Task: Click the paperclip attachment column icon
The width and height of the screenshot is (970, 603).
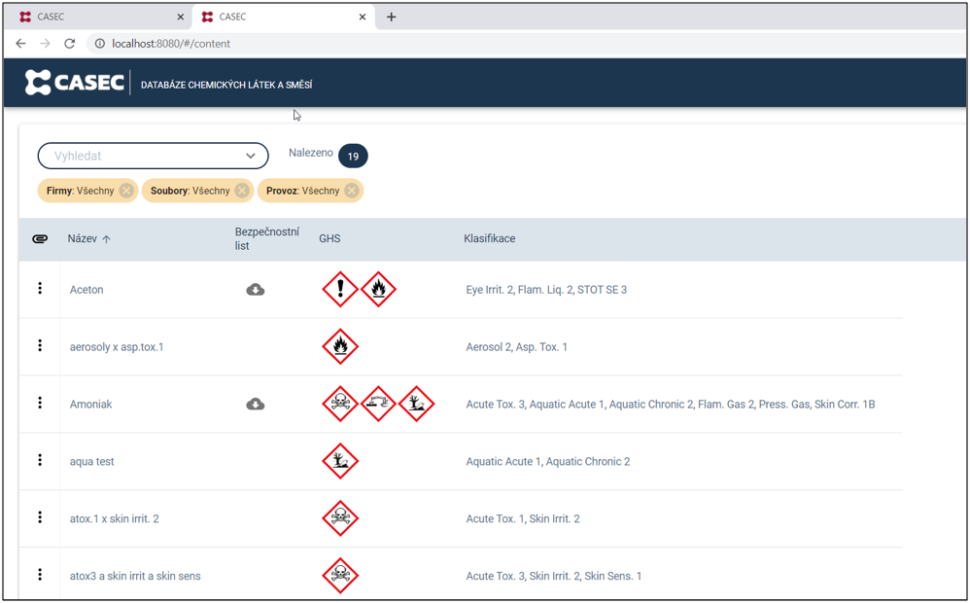Action: coord(40,239)
